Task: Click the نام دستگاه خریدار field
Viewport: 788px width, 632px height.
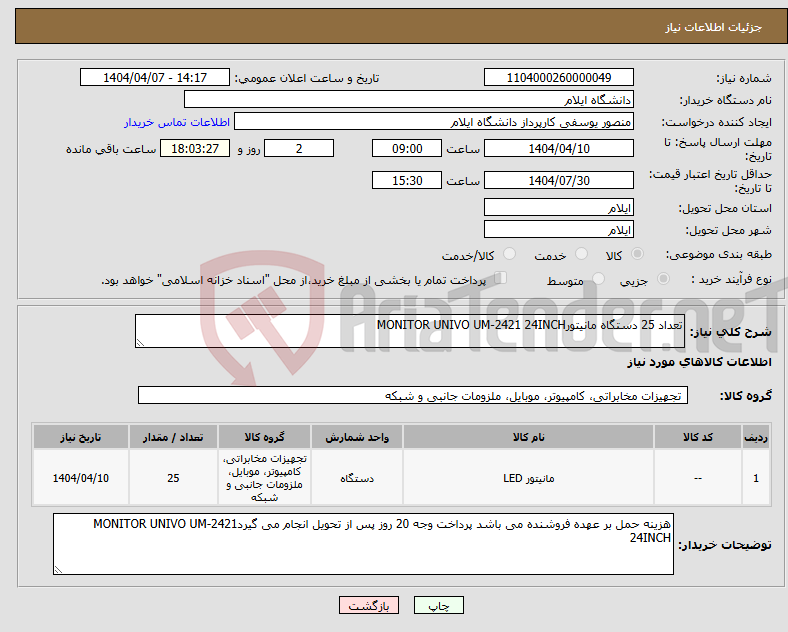Action: point(409,99)
